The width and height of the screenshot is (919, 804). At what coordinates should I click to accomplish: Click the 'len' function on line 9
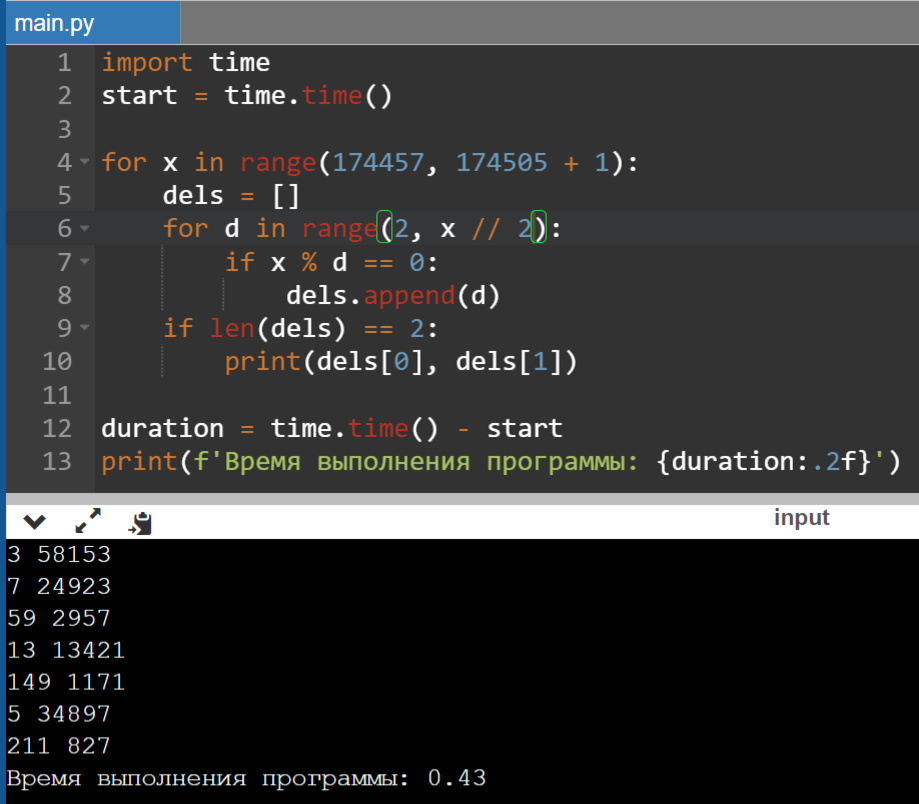tap(232, 328)
